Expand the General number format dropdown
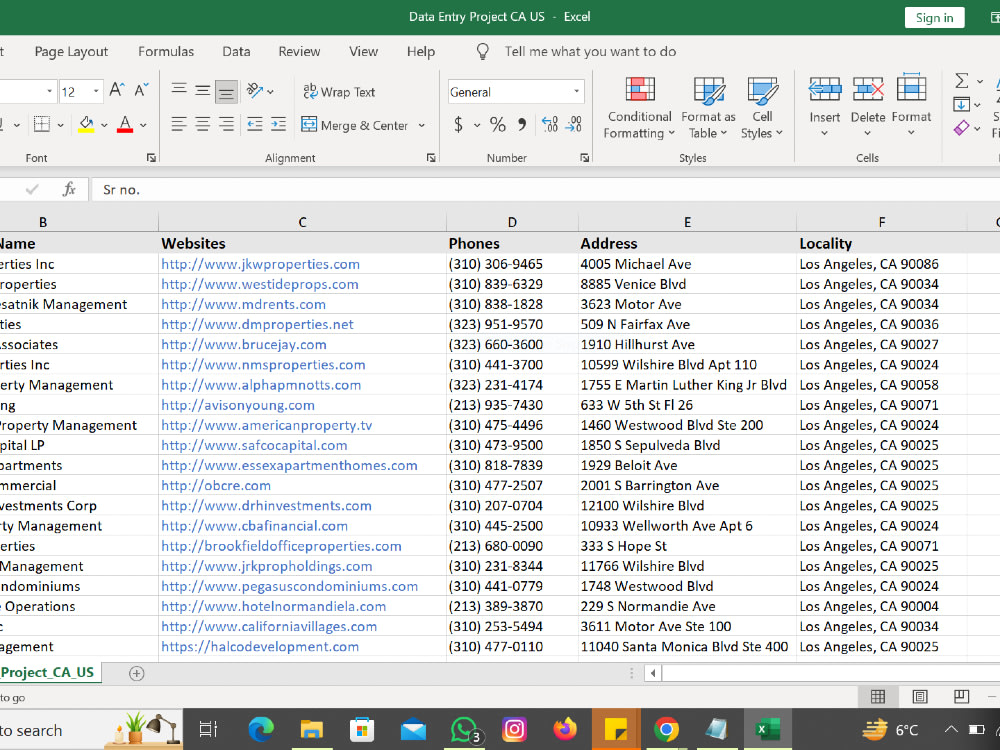Image resolution: width=1000 pixels, height=750 pixels. click(x=577, y=92)
